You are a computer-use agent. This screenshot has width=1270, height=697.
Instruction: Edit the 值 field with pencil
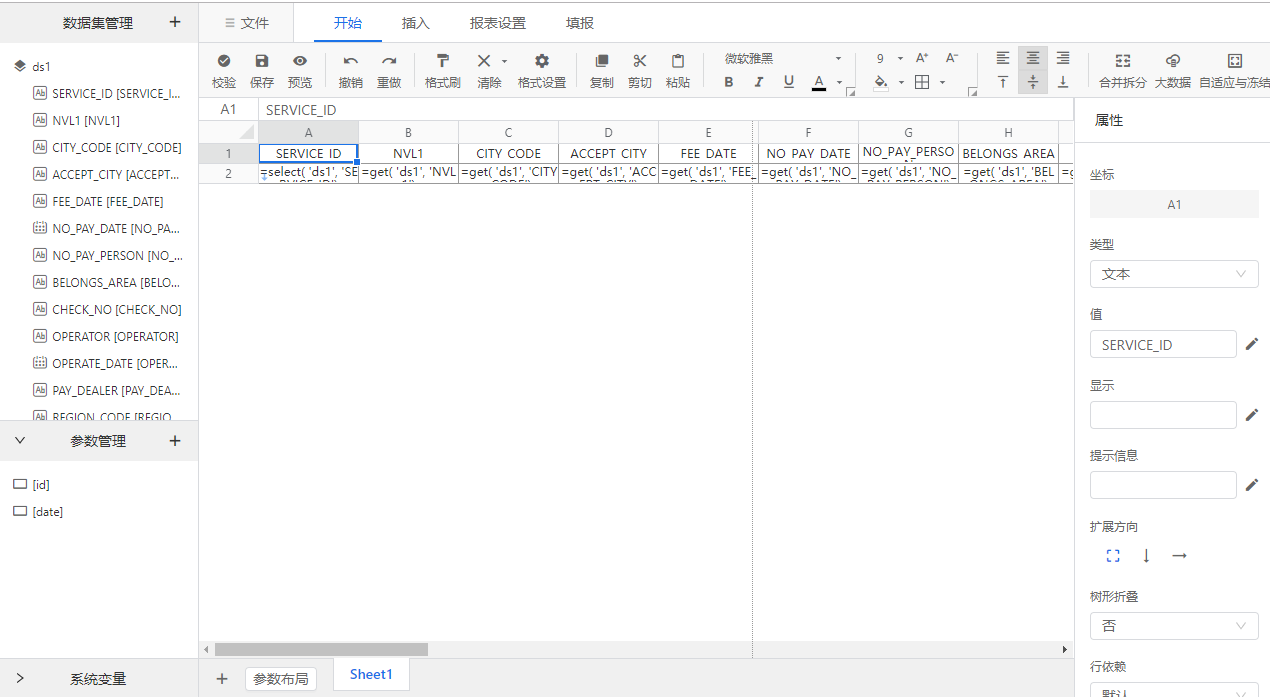1251,345
